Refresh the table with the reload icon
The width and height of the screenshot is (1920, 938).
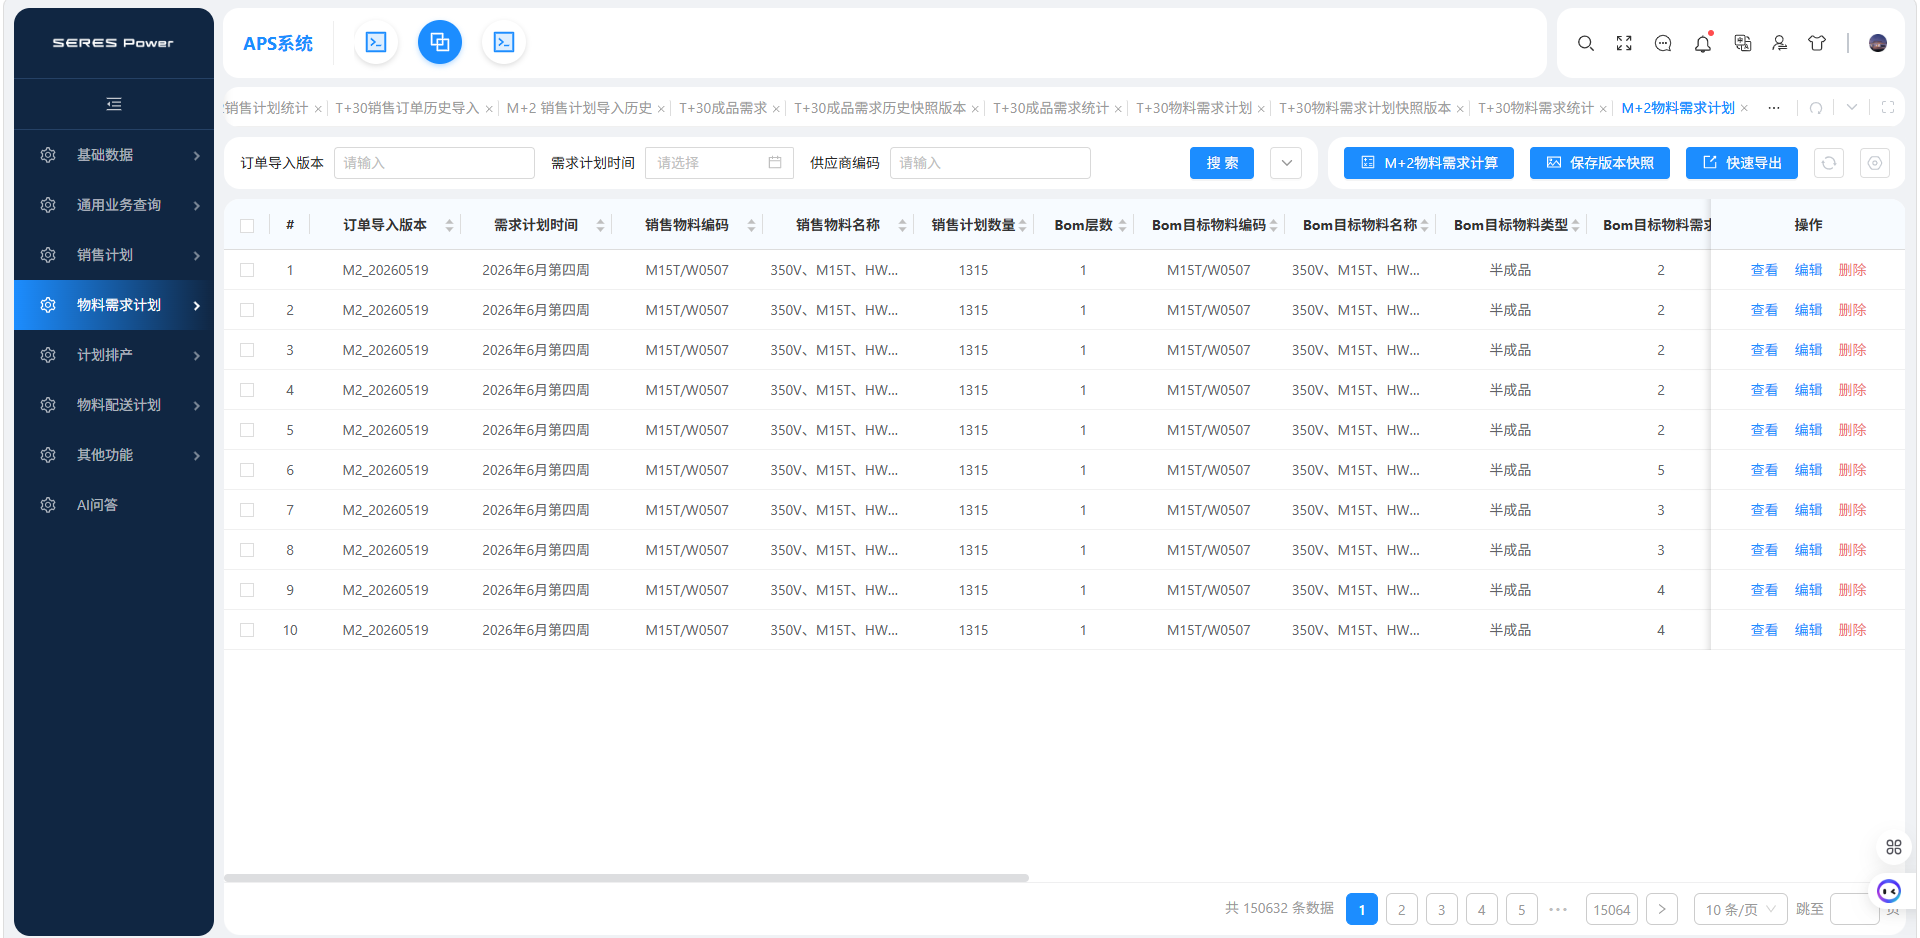[x=1829, y=163]
